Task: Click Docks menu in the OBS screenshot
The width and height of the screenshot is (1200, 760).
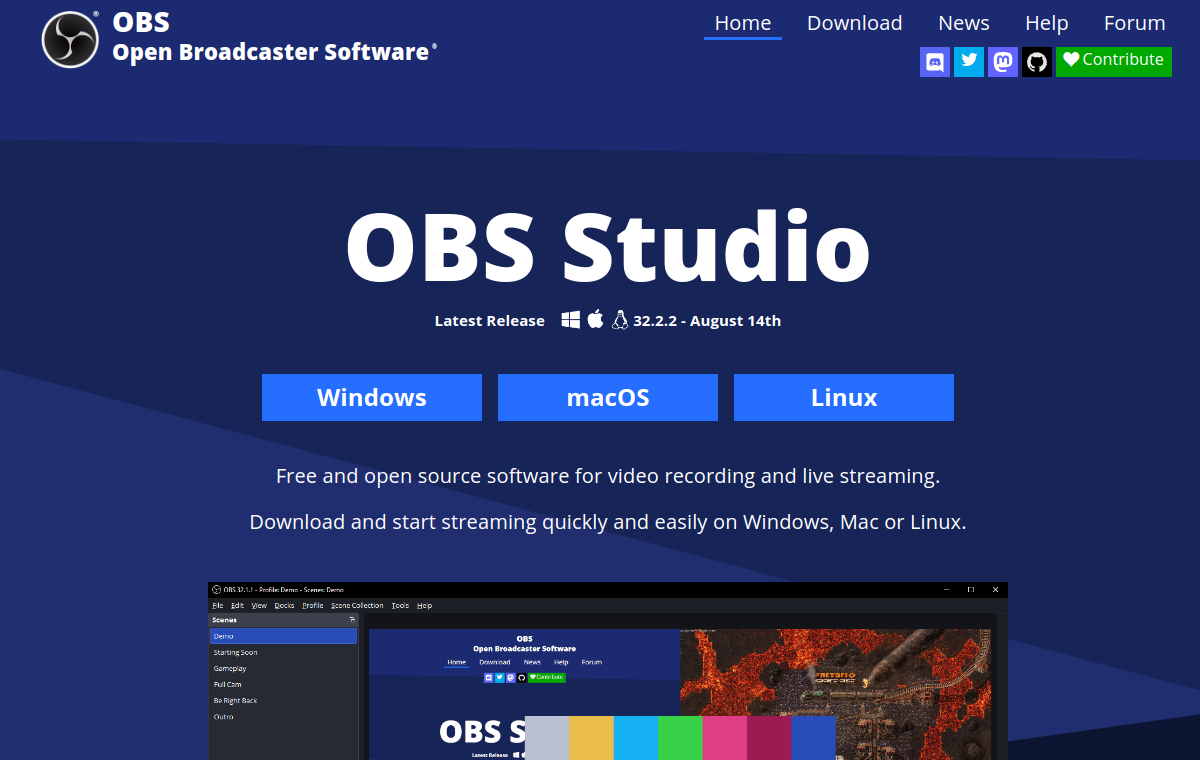Action: coord(285,606)
